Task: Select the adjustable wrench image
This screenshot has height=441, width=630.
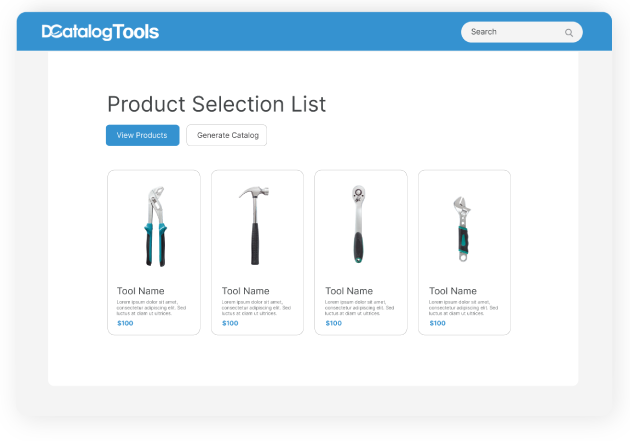Action: point(462,228)
